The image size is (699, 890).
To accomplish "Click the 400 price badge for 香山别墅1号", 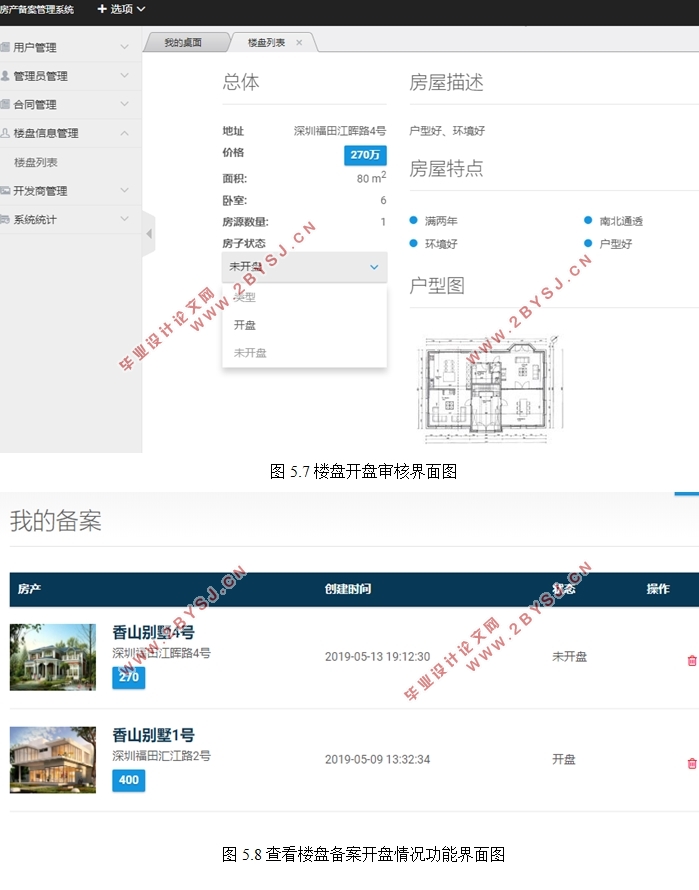I will 128,780.
